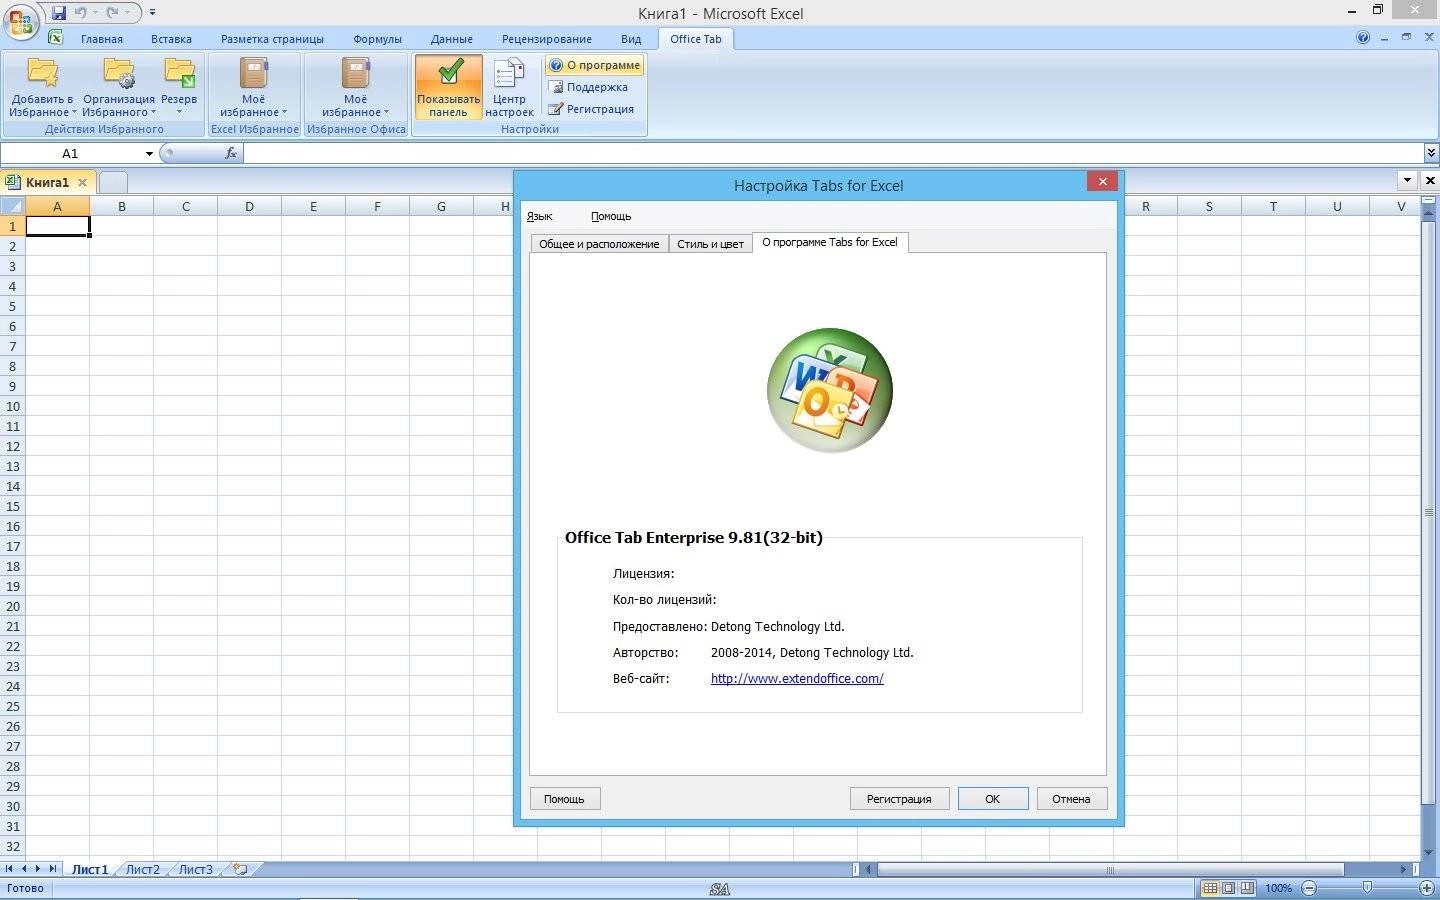Select row 10 header

[x=12, y=406]
